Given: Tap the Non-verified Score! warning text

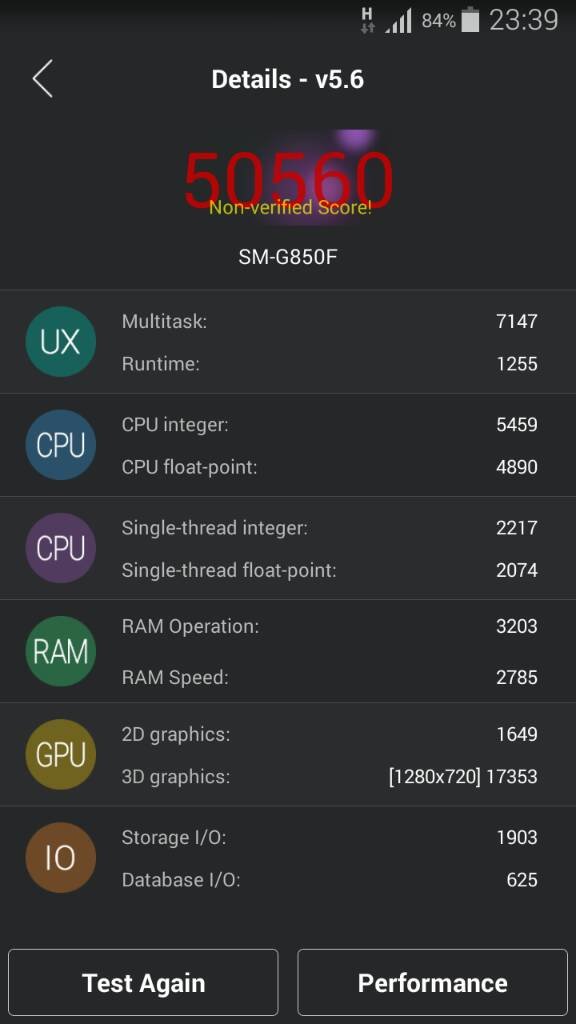Looking at the screenshot, I should click(x=291, y=208).
